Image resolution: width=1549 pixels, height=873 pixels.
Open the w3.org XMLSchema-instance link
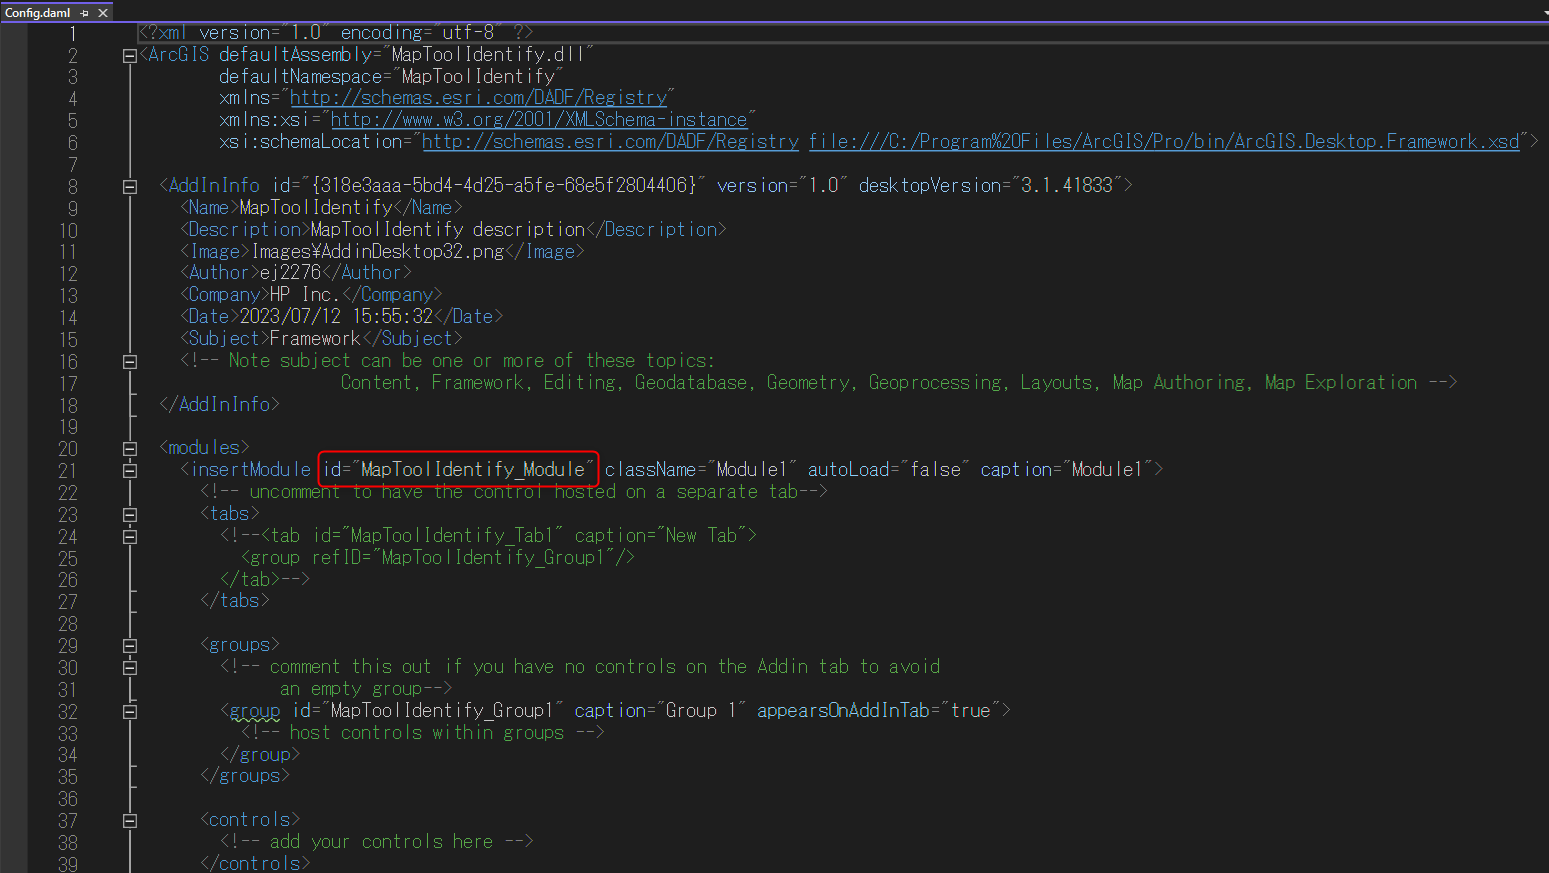[538, 120]
